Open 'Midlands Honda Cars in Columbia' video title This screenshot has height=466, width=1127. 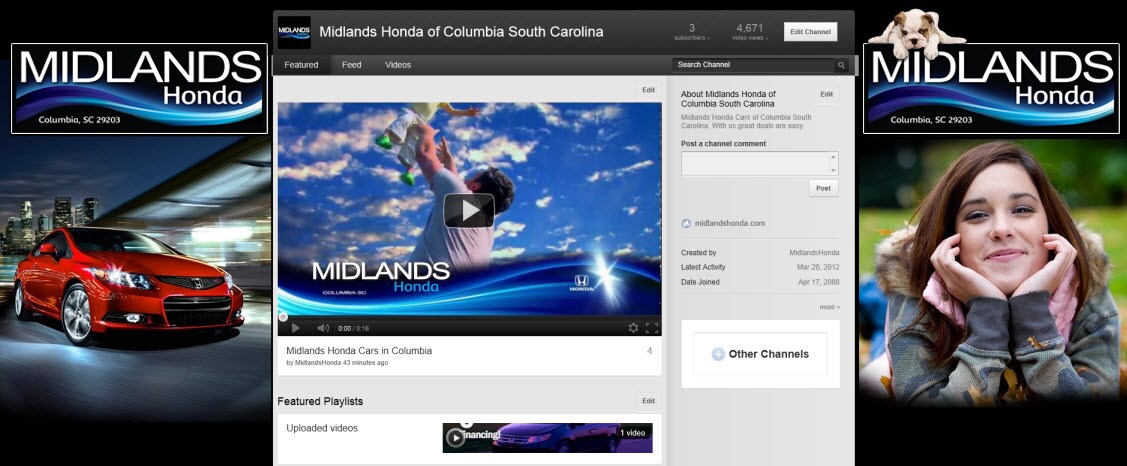(x=359, y=351)
